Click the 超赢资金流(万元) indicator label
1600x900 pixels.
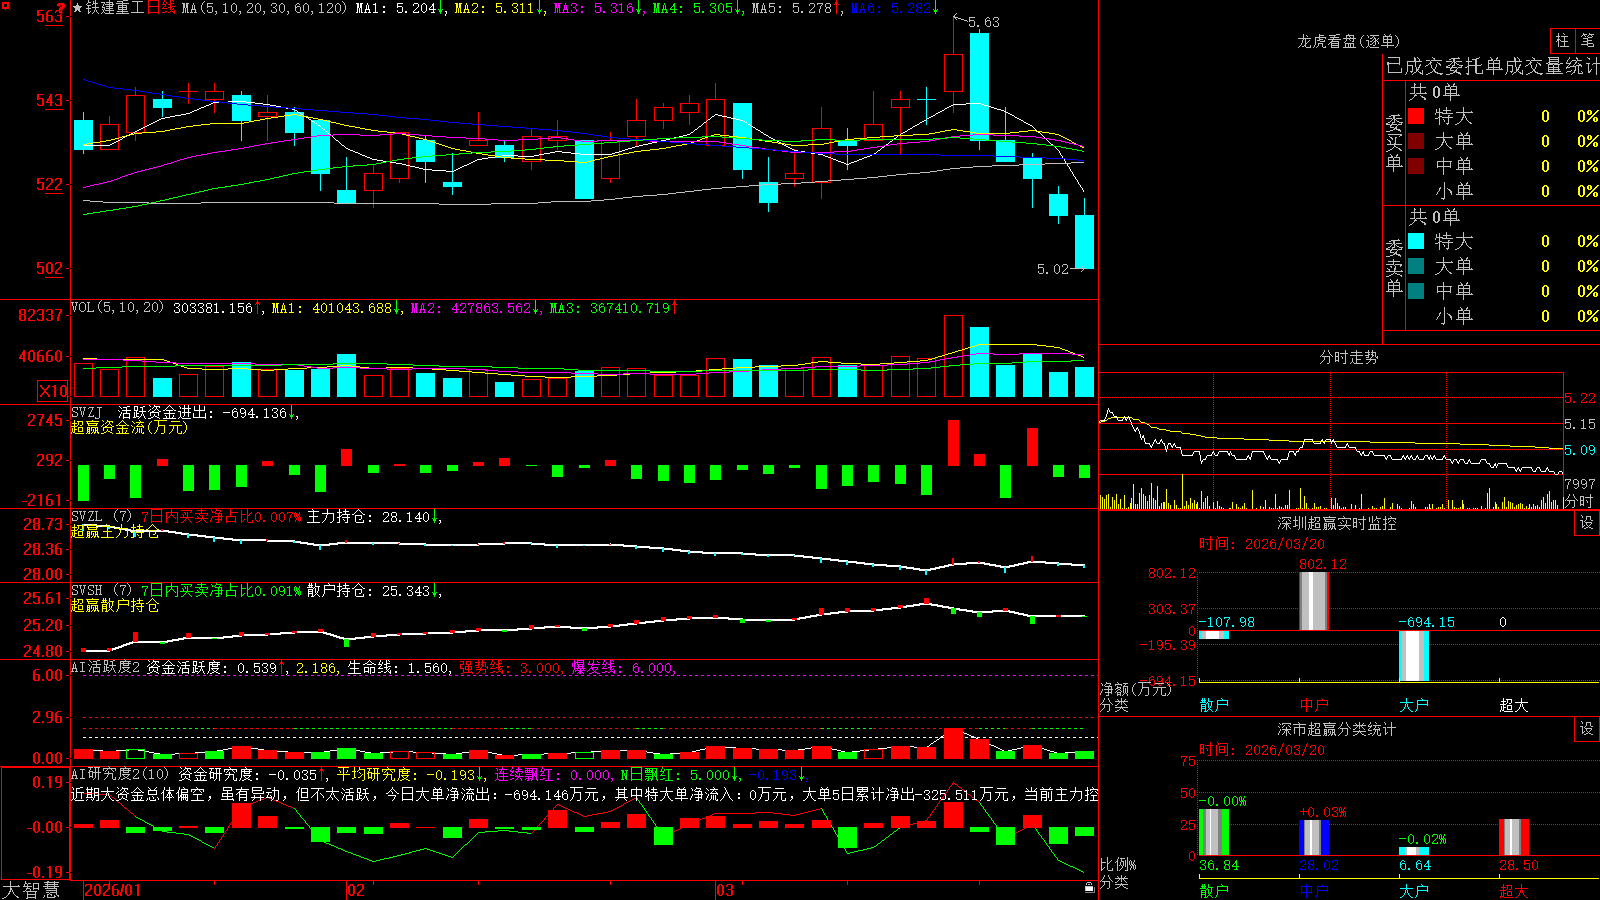129,427
